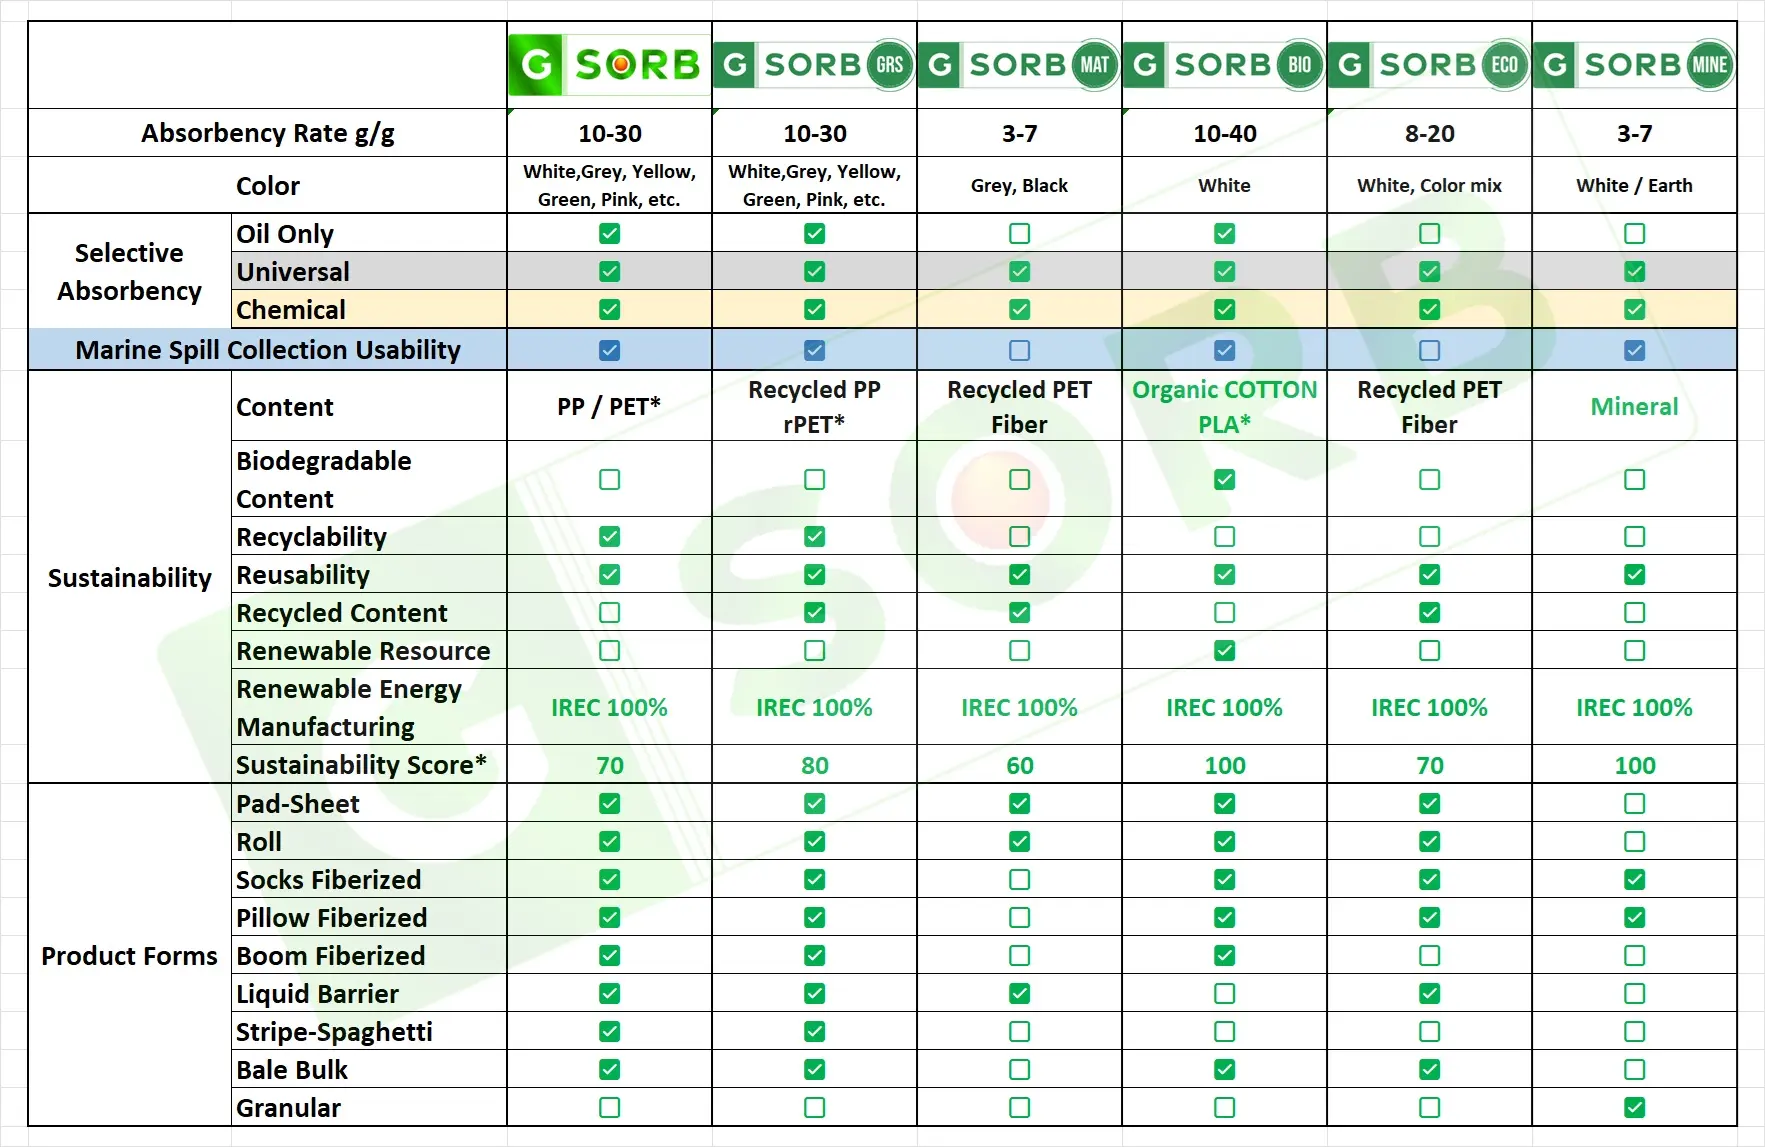Click the G SORB GRS logo

(814, 65)
